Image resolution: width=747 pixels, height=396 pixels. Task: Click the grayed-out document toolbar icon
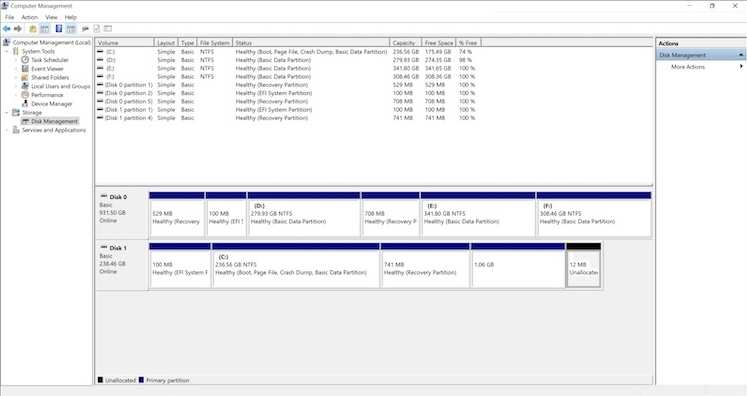(x=97, y=29)
